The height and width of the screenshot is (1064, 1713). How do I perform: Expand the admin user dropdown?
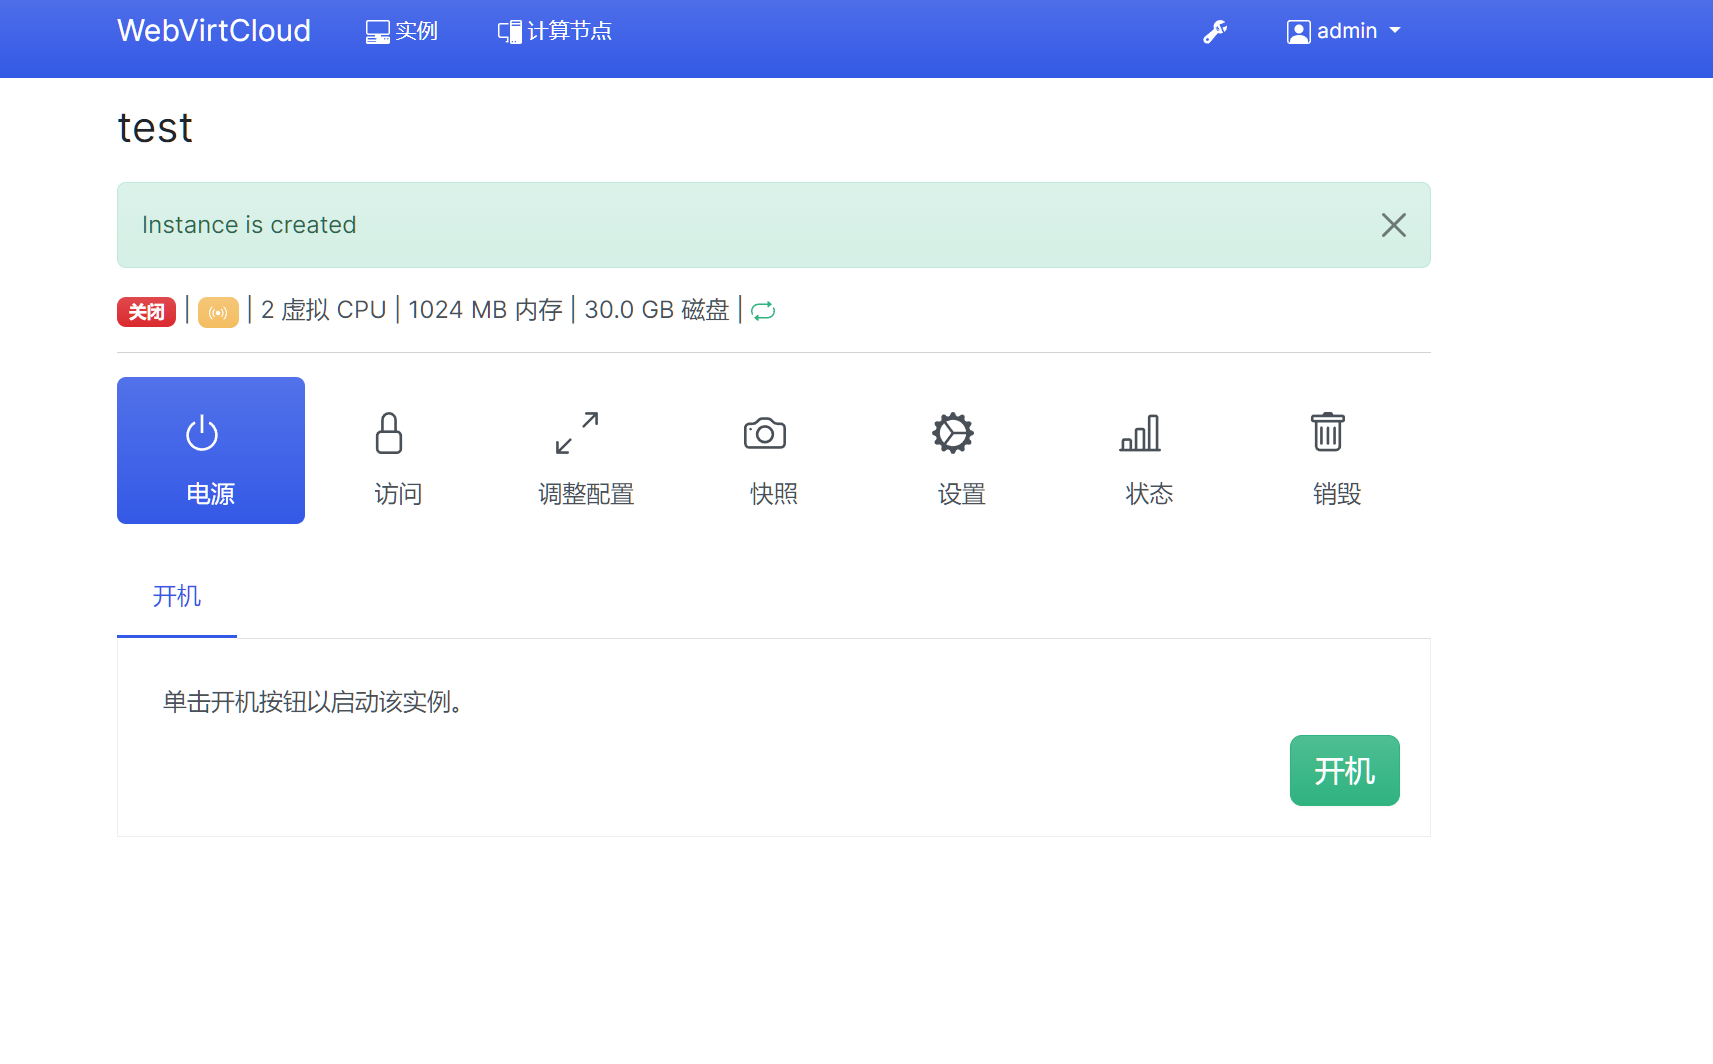1343,32
